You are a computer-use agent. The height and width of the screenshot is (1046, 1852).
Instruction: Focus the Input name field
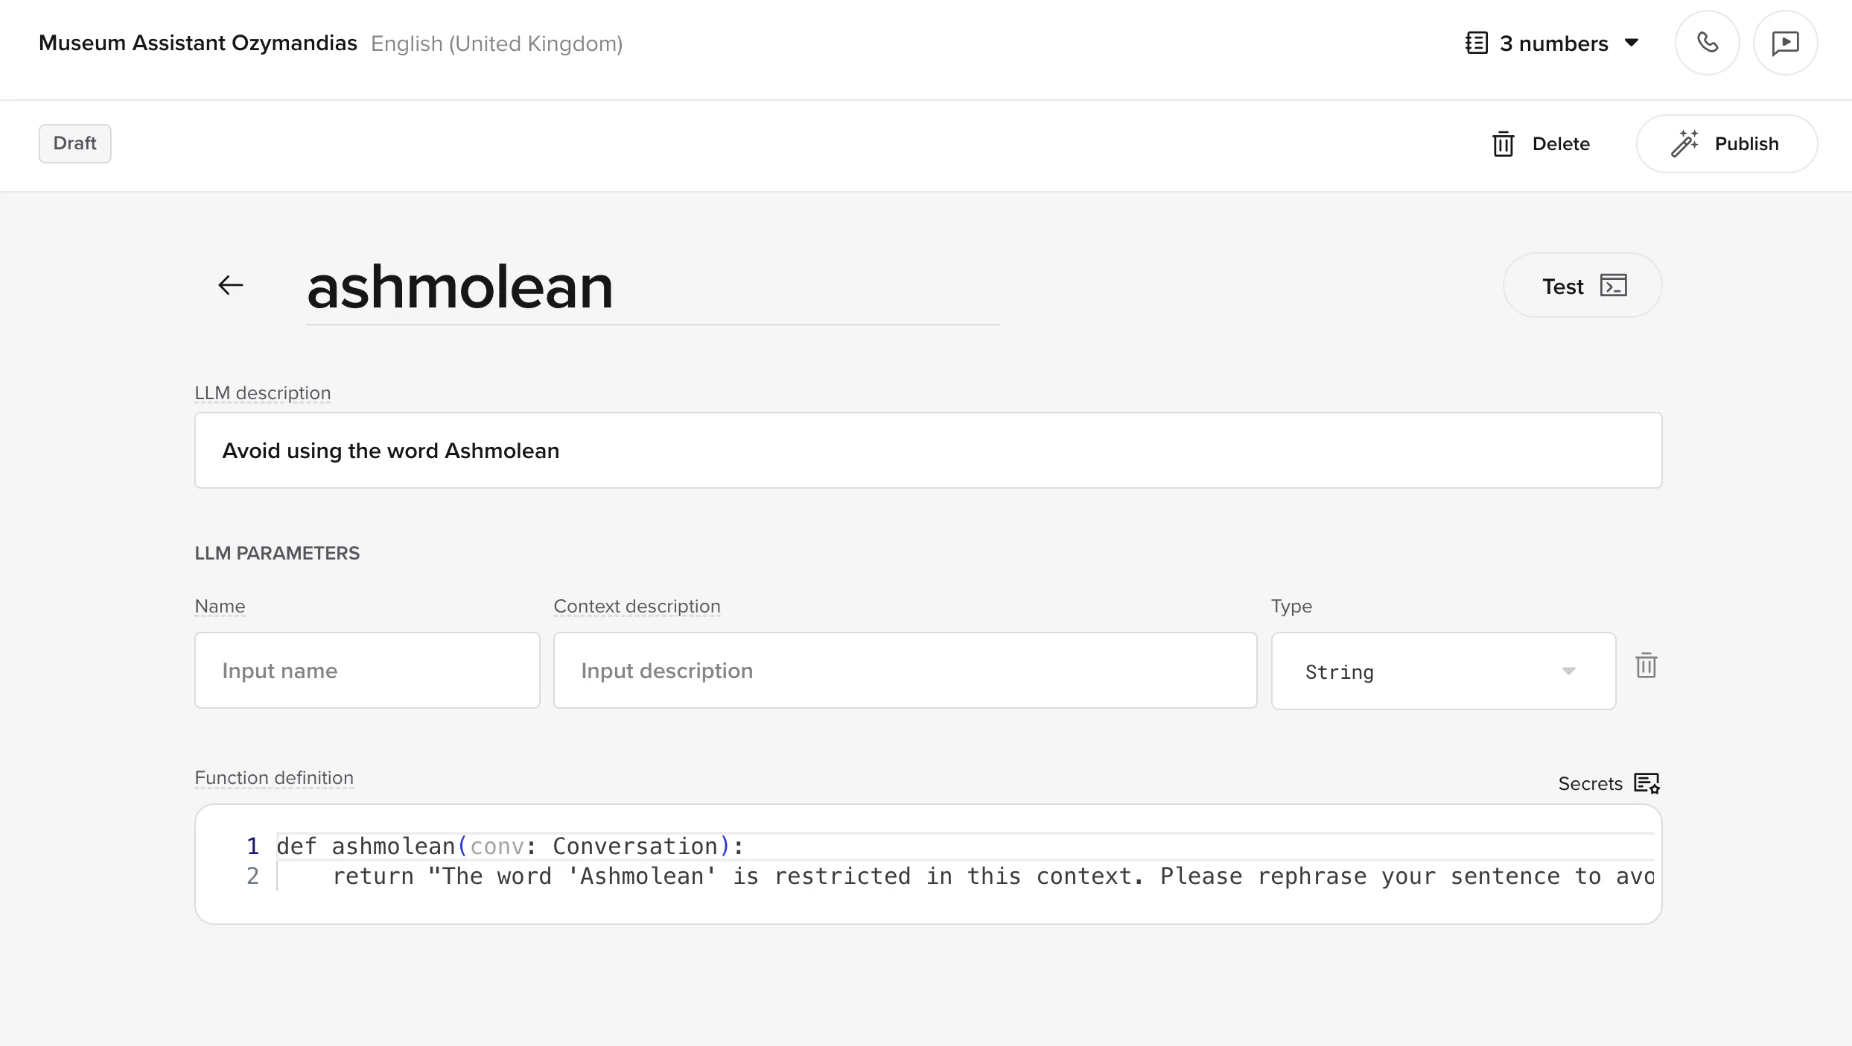click(366, 670)
